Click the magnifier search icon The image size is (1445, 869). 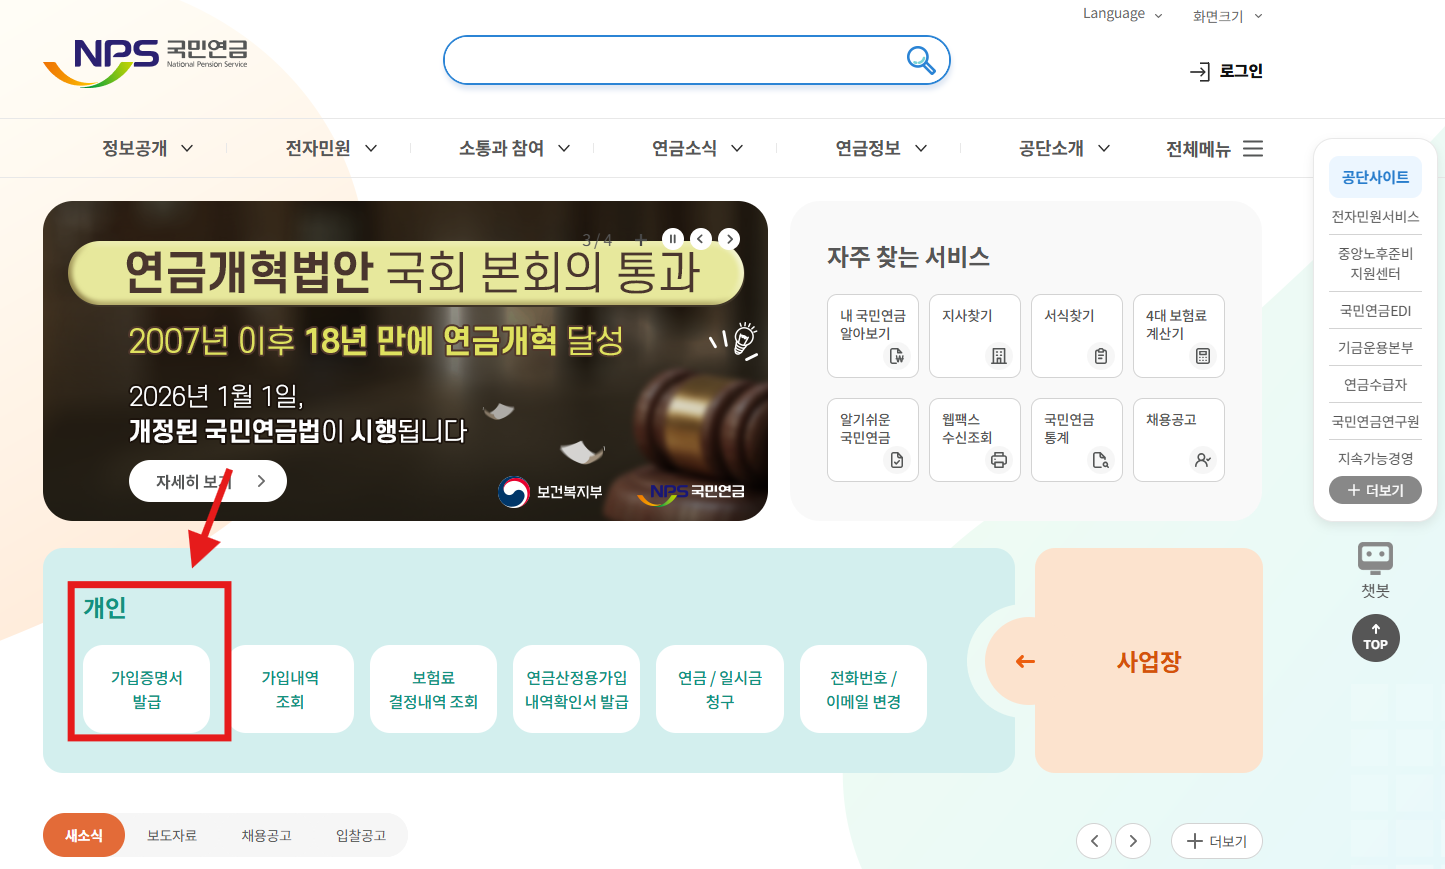[921, 60]
